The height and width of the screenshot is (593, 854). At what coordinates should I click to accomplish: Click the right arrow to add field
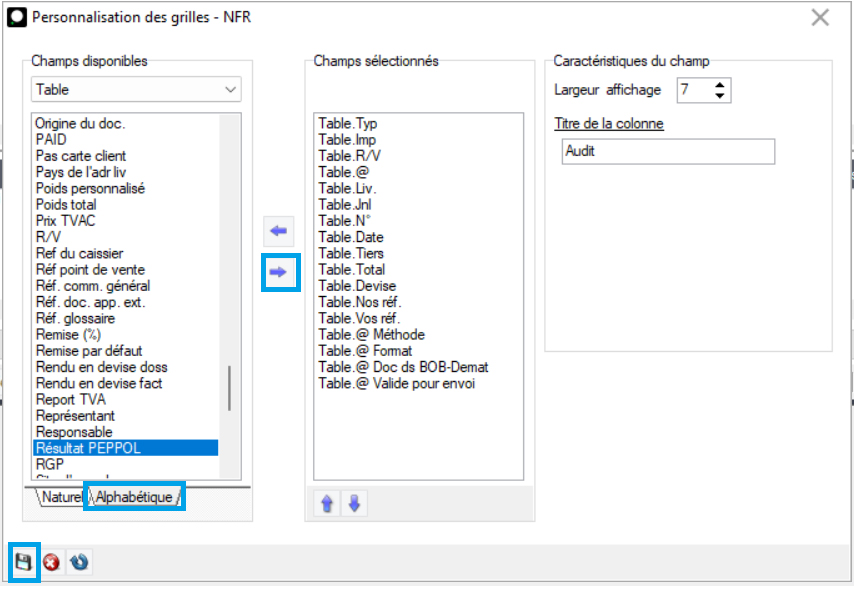pos(278,271)
